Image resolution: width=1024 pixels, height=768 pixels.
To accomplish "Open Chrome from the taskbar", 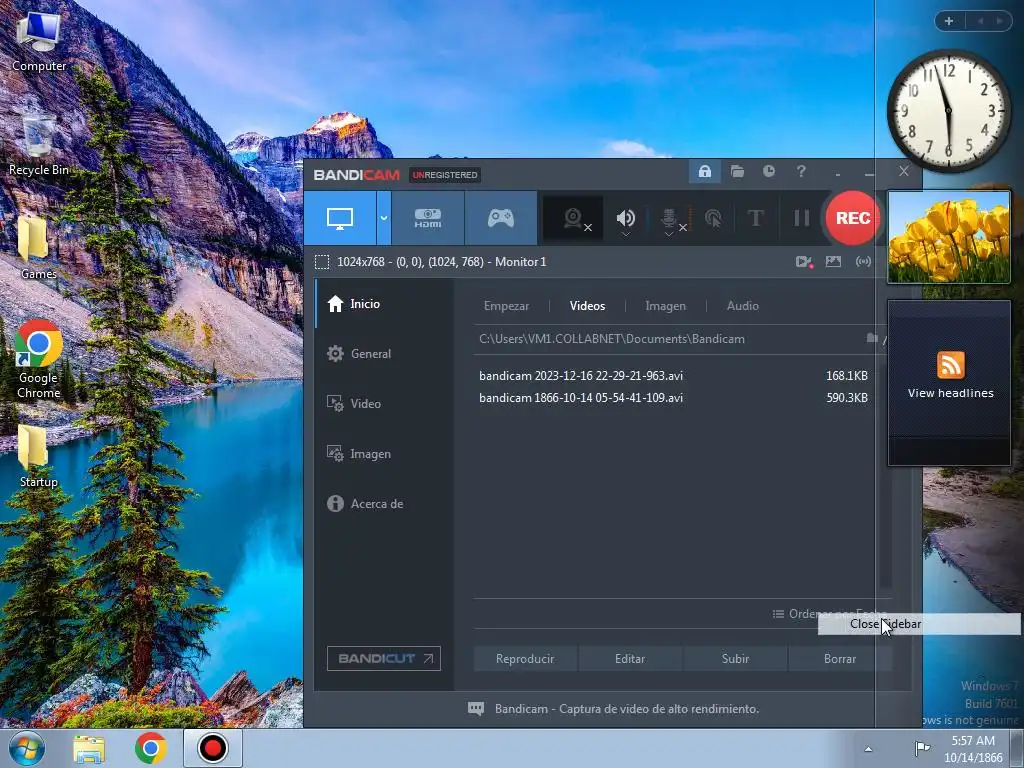I will click(151, 748).
